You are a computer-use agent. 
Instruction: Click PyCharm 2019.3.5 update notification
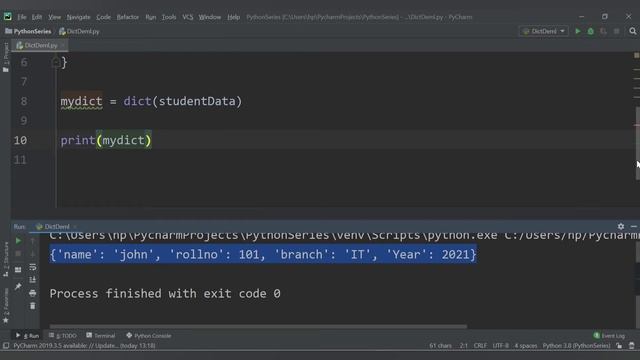click(84, 346)
